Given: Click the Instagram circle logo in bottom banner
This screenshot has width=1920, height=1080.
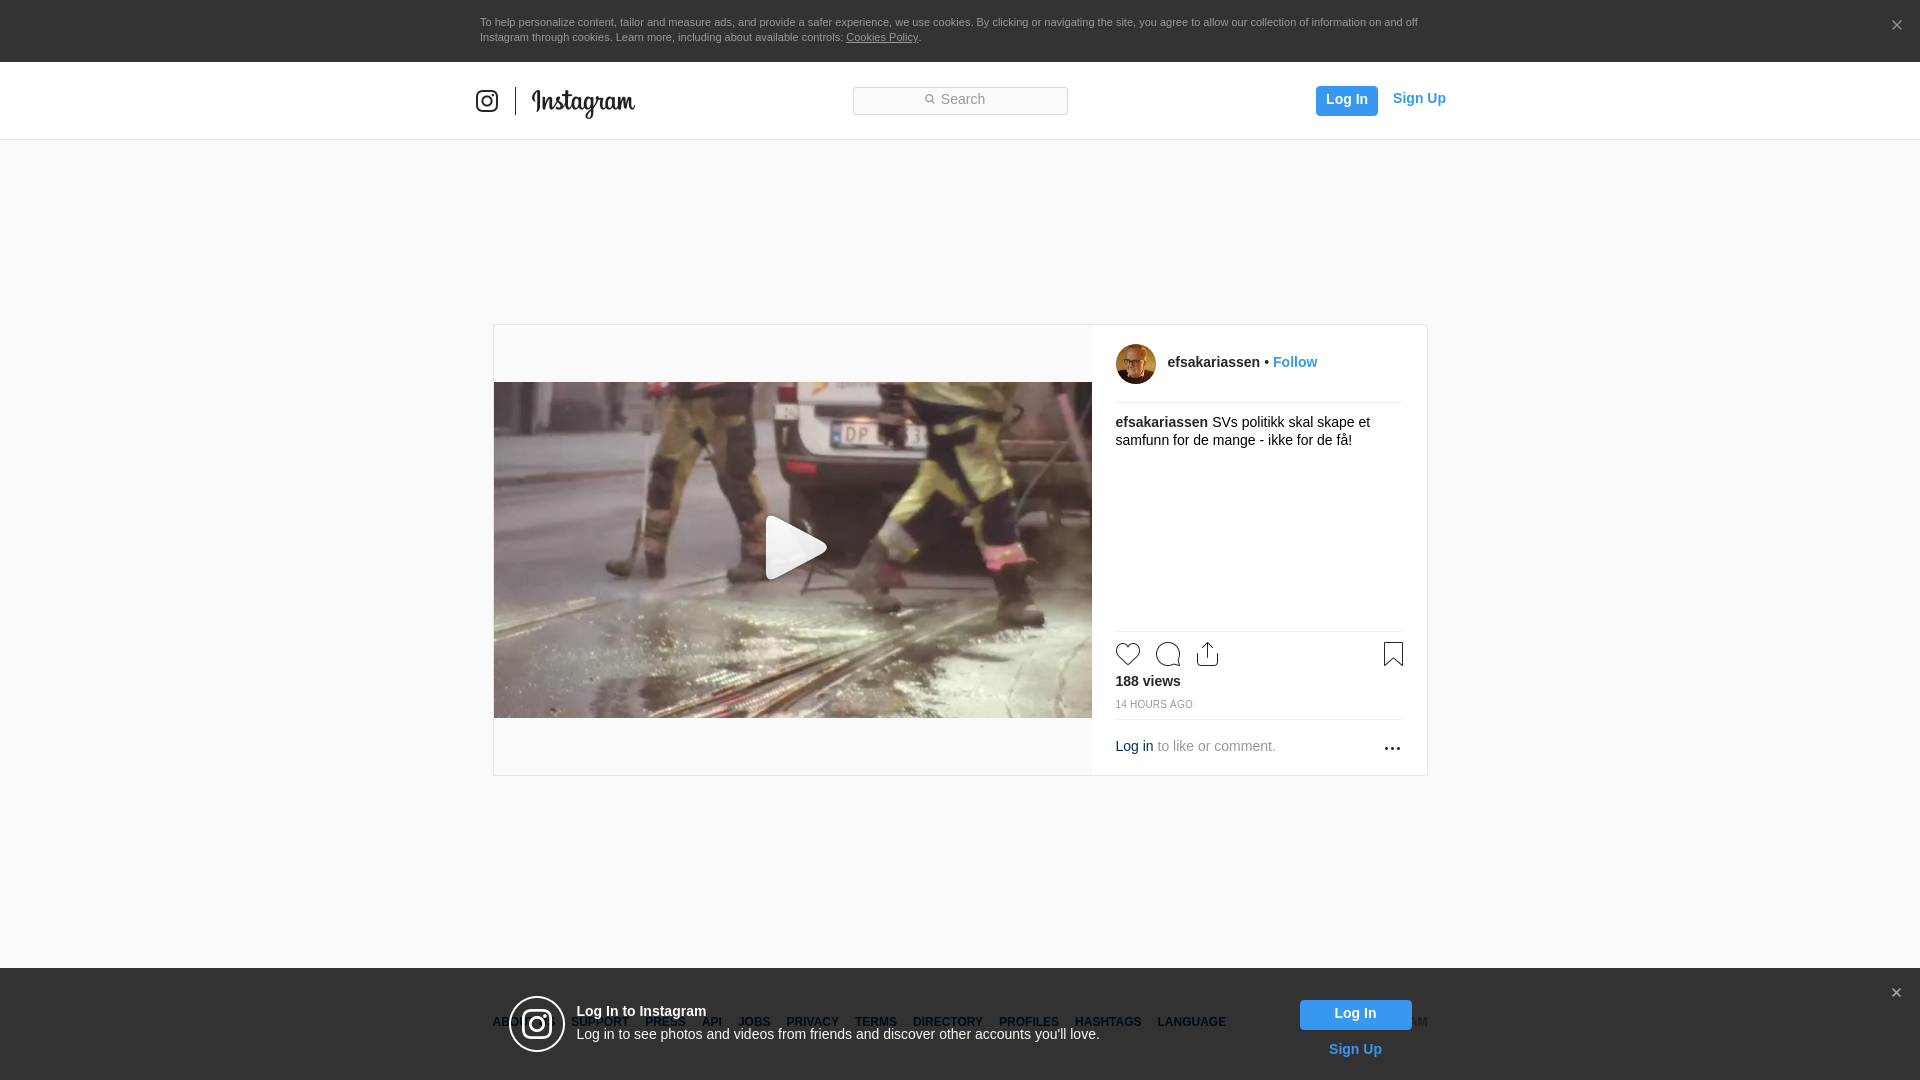Looking at the screenshot, I should 537,1024.
